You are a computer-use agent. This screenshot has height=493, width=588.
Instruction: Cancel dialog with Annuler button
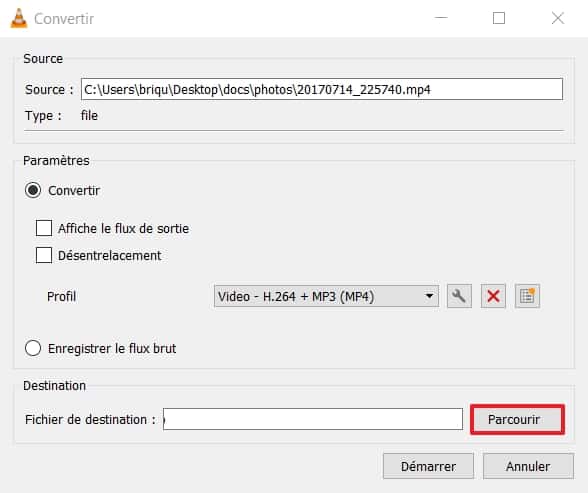[x=528, y=466]
